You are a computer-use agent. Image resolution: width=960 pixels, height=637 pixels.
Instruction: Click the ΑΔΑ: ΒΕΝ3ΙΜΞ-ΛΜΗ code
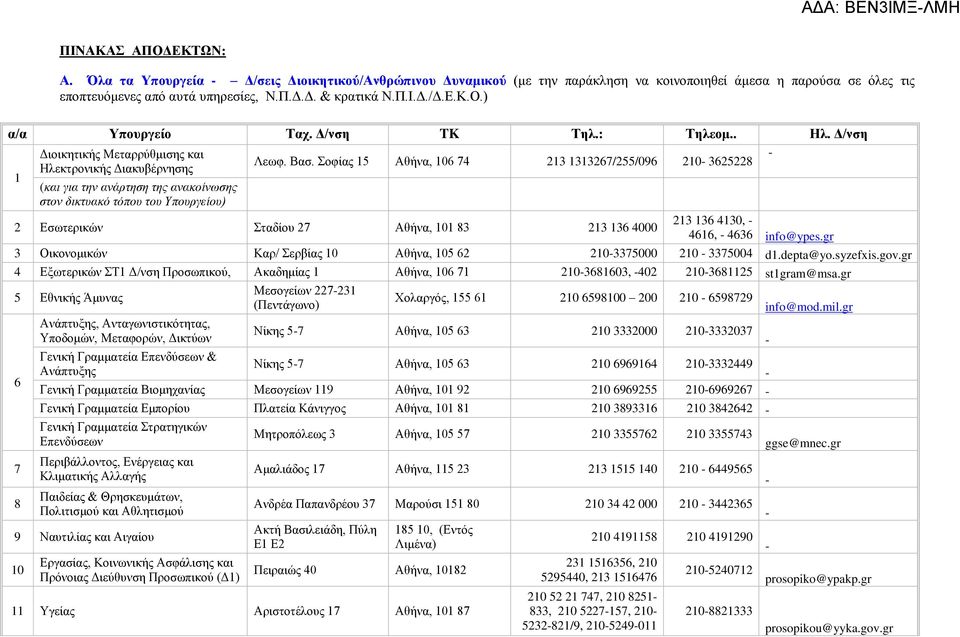[x=880, y=8]
